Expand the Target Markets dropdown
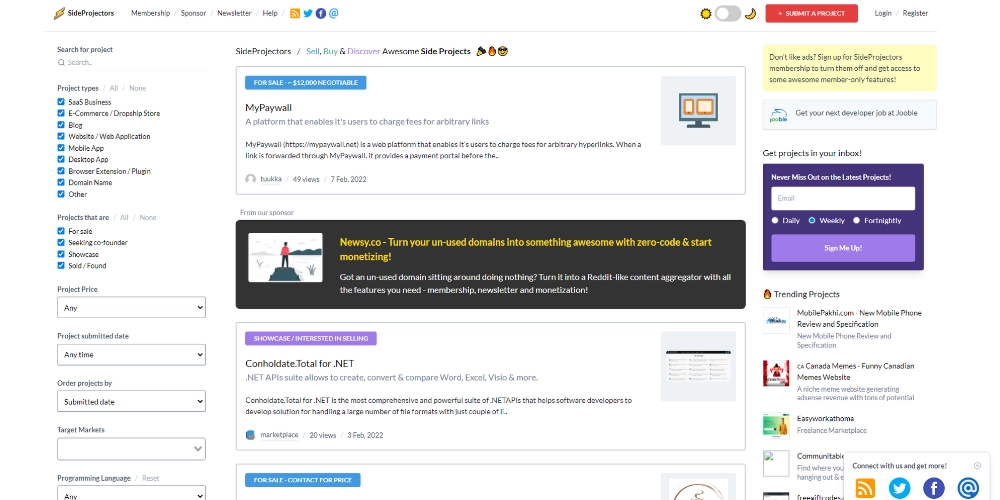The width and height of the screenshot is (1000, 500). point(131,449)
